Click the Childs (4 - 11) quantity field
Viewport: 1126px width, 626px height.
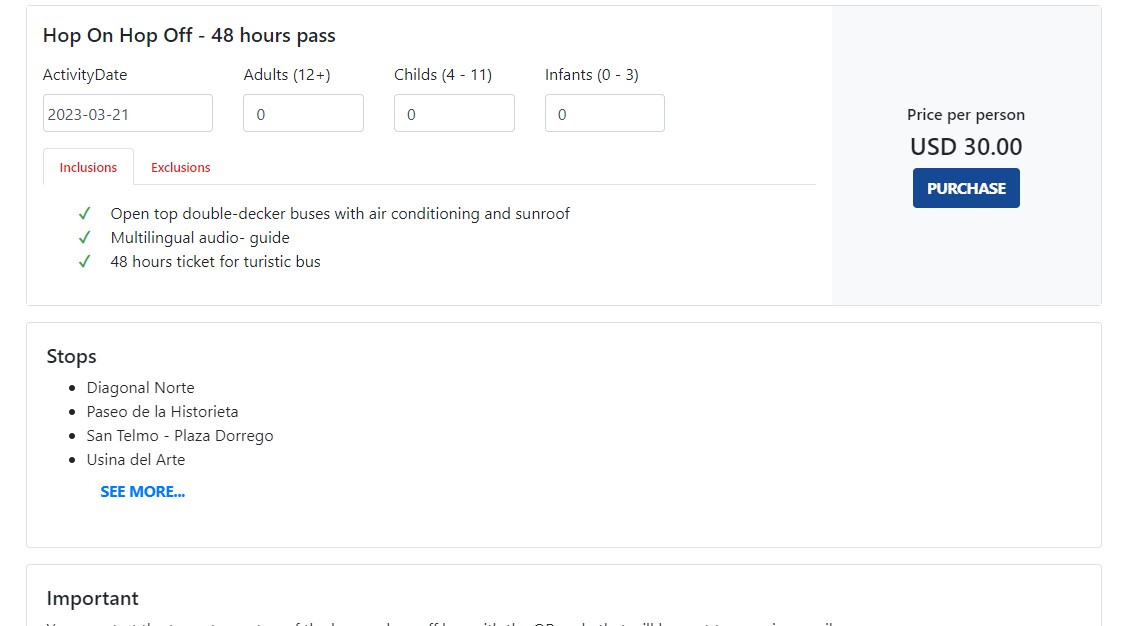tap(454, 114)
